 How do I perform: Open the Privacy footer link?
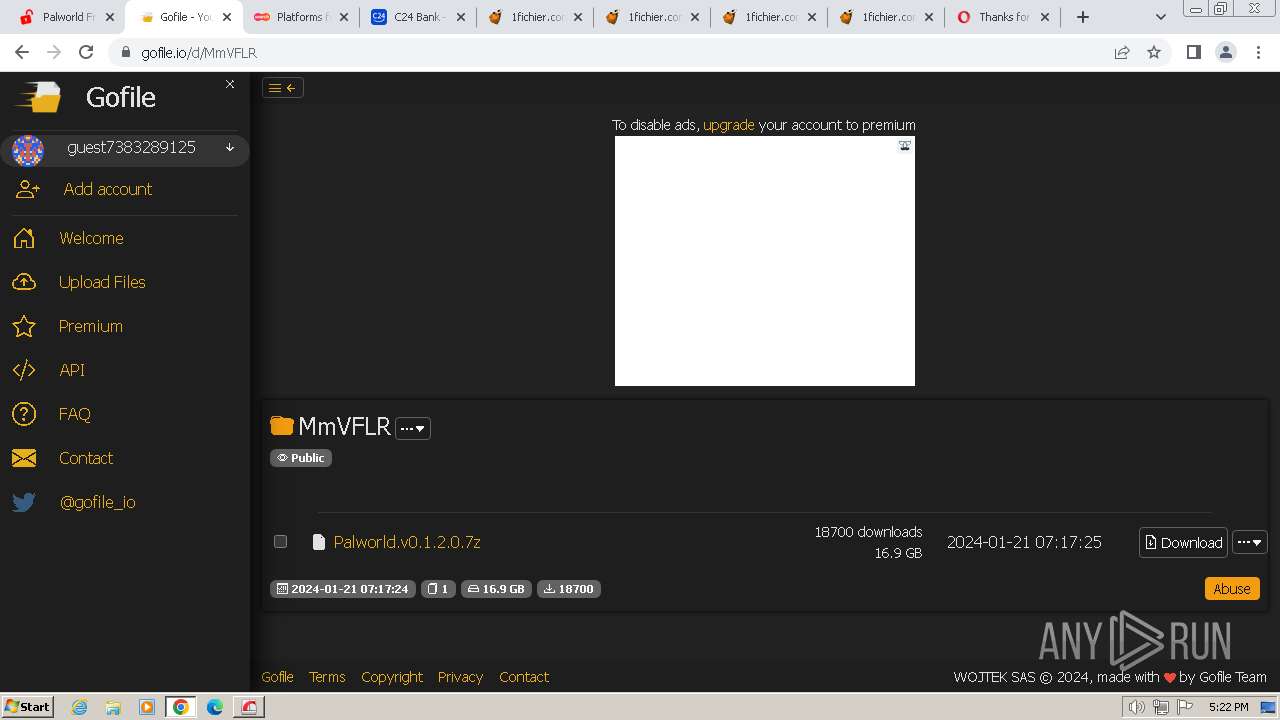tap(460, 677)
